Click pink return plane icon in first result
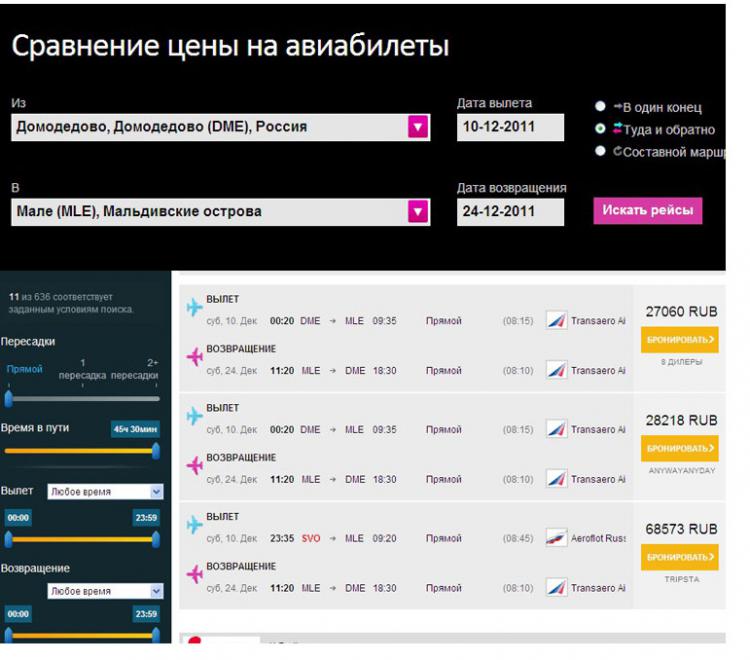The width and height of the screenshot is (750, 660). pos(194,357)
